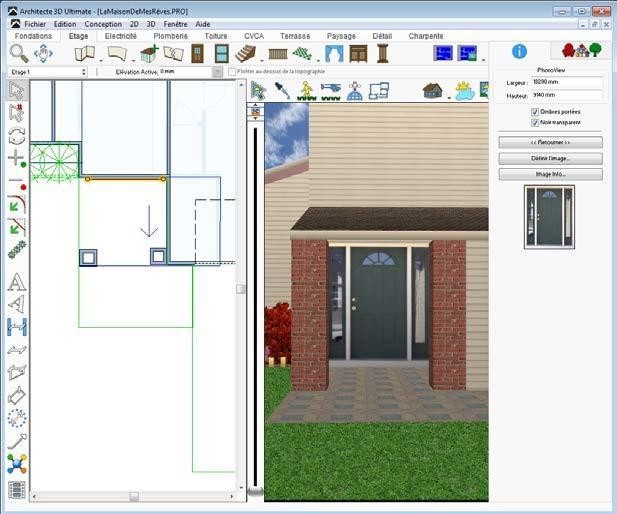The width and height of the screenshot is (617, 514).
Task: Expand the wall tool dropdown arrow
Action: (101, 61)
